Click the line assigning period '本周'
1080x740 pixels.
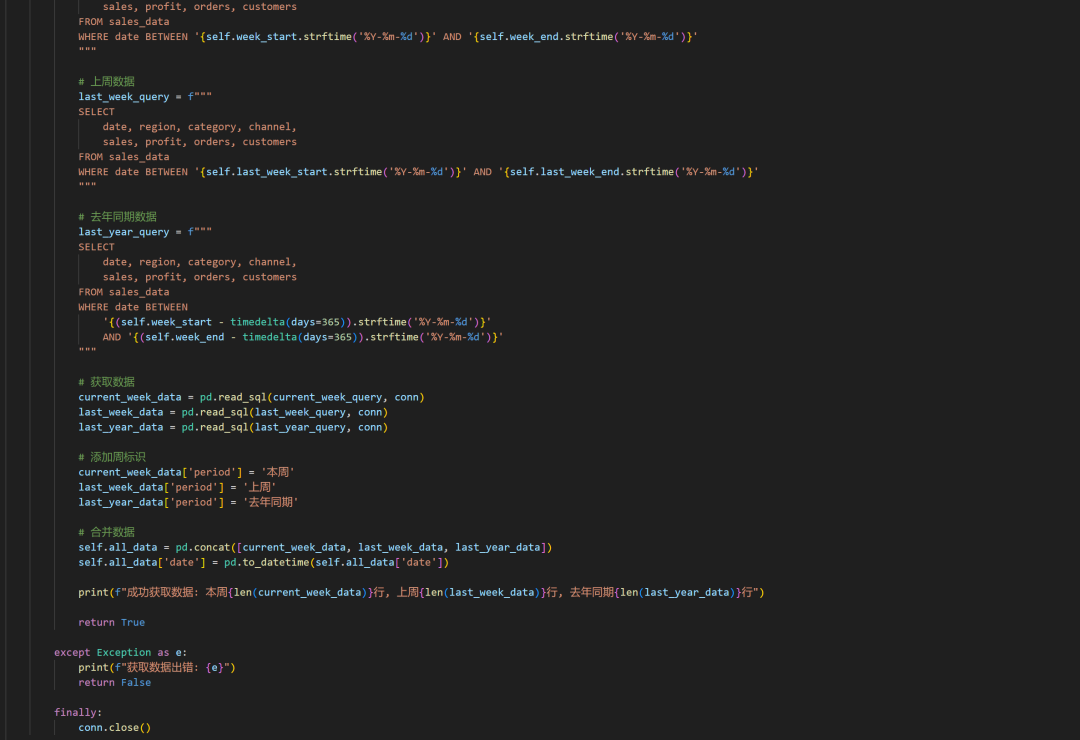point(186,472)
